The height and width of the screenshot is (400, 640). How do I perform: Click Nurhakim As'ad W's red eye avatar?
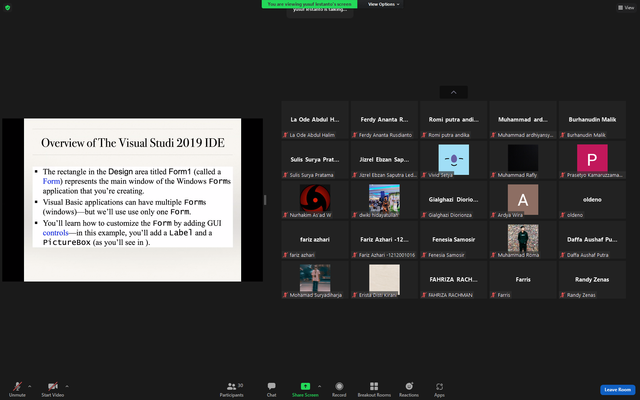[315, 198]
